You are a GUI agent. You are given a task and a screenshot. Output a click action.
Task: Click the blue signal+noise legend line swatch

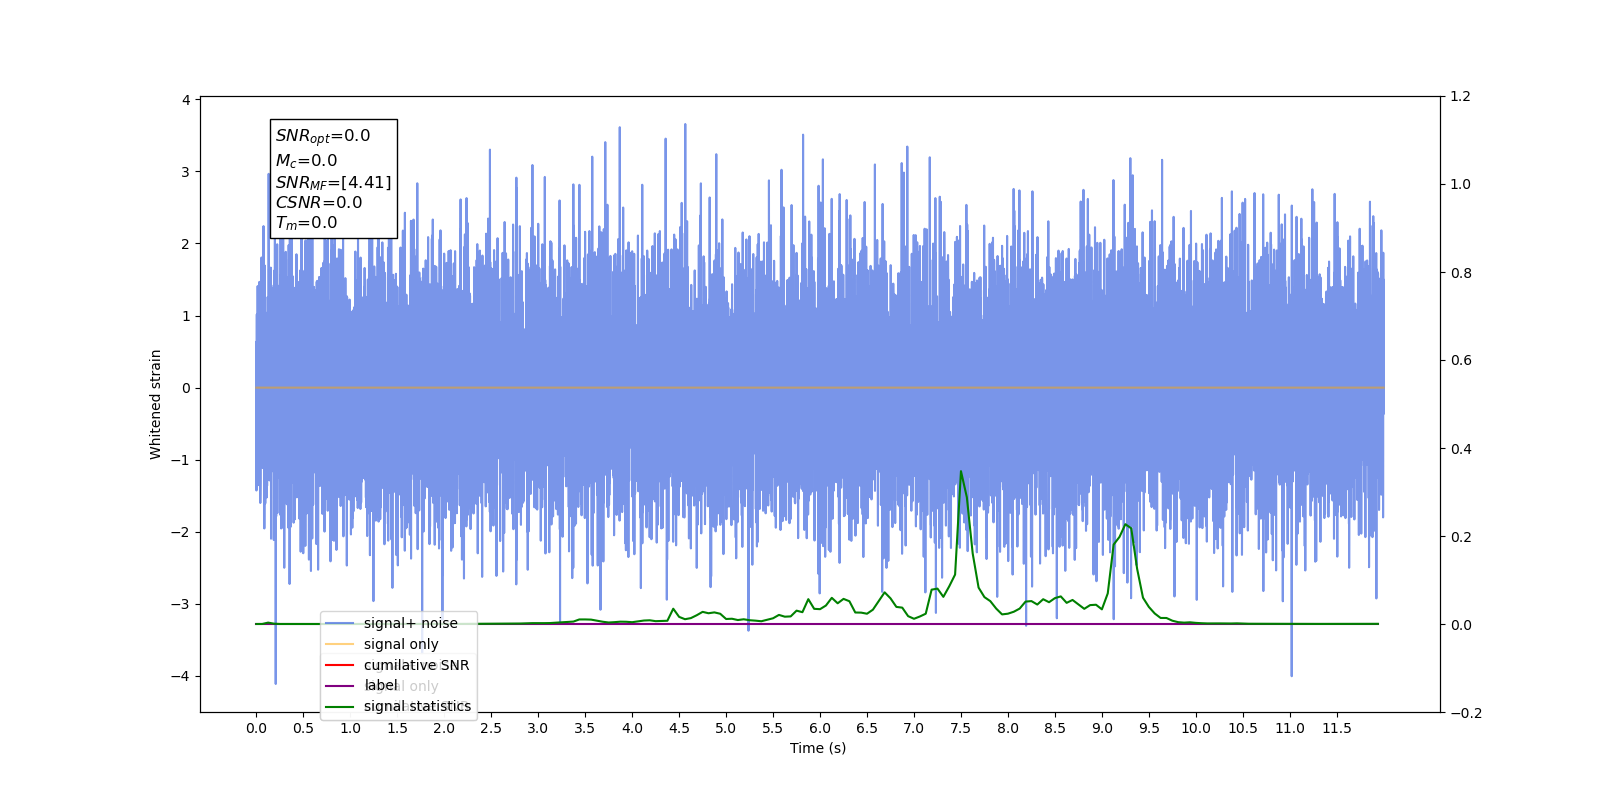(340, 623)
